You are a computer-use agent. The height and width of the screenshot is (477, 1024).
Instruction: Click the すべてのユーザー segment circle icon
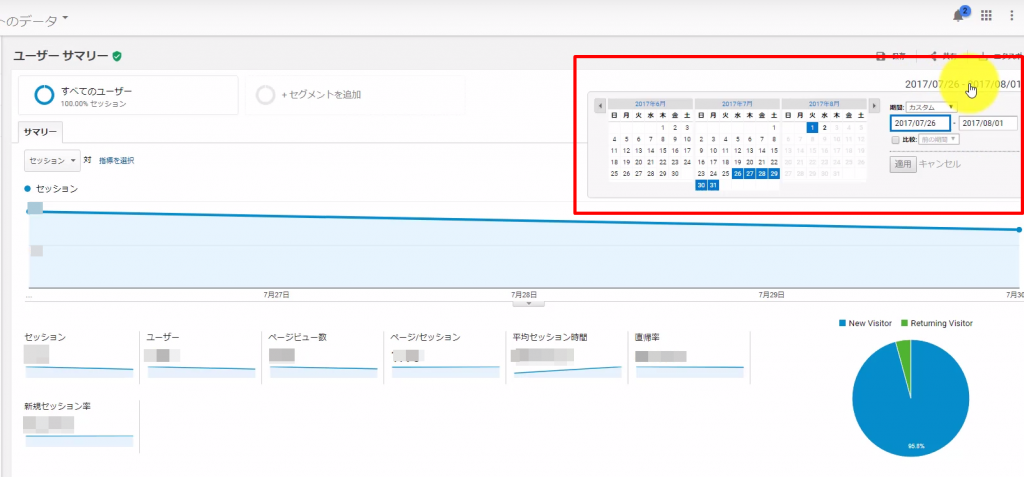pyautogui.click(x=44, y=95)
